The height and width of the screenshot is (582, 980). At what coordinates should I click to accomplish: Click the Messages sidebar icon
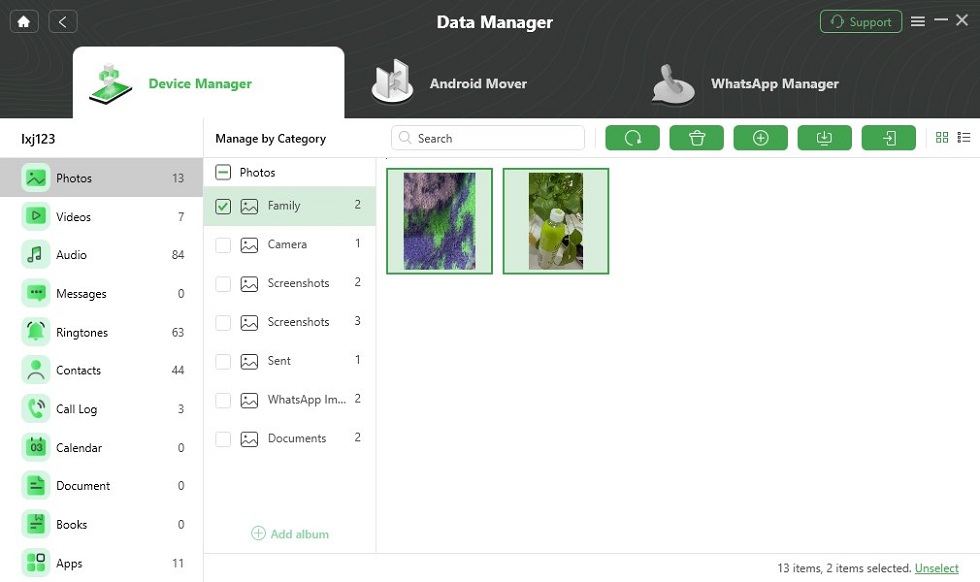tap(36, 293)
